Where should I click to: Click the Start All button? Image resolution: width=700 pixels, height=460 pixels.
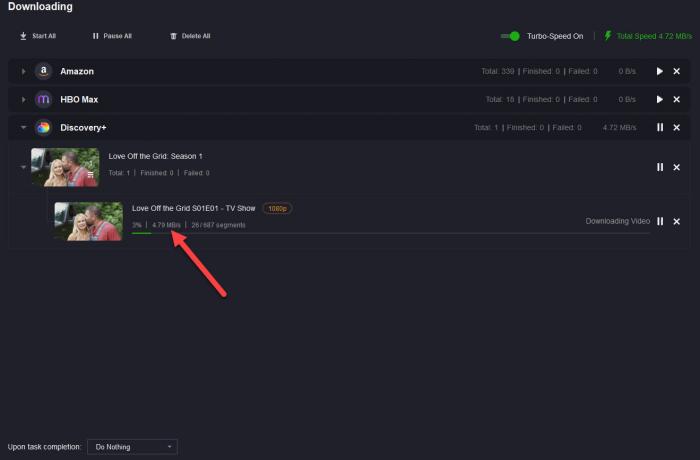(38, 36)
